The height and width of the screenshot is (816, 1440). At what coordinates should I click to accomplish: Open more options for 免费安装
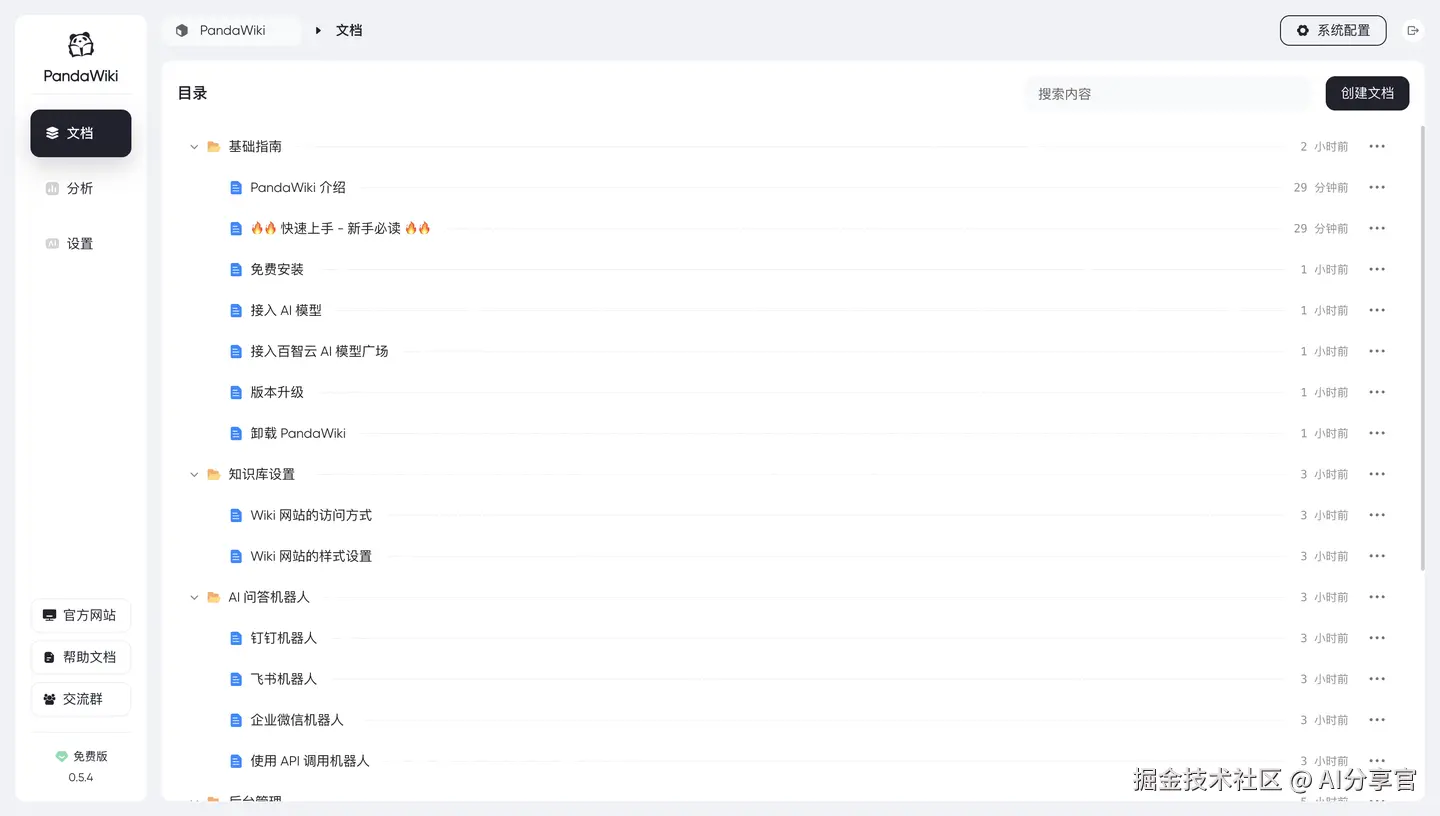pyautogui.click(x=1377, y=270)
